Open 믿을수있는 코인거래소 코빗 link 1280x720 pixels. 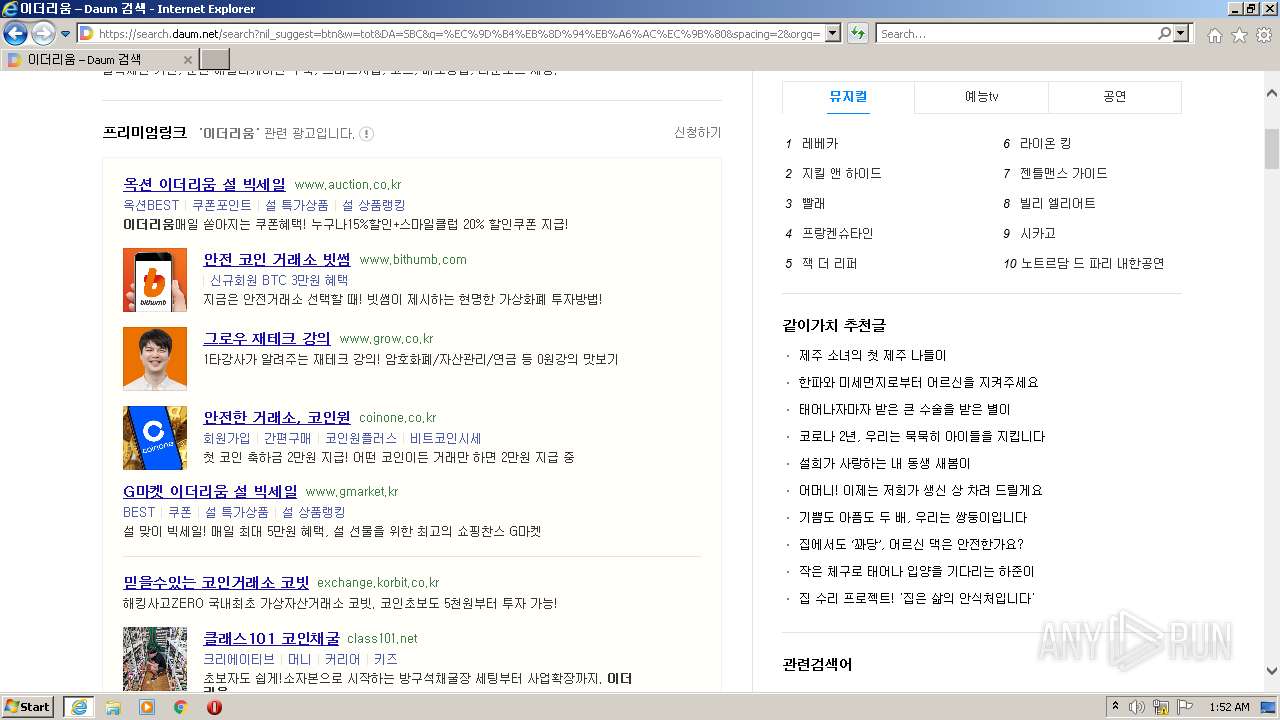[216, 582]
